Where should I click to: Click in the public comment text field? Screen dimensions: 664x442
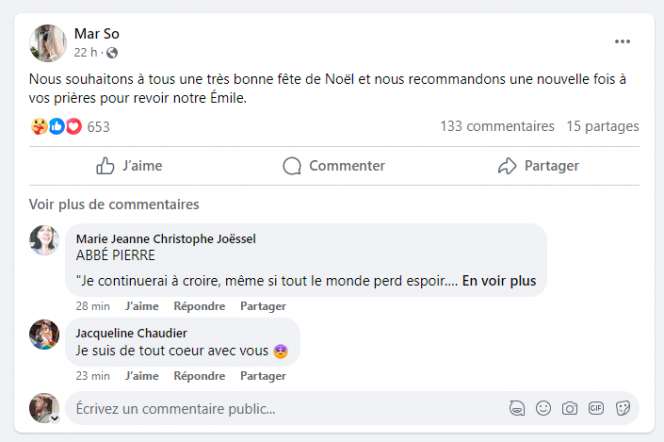coord(280,408)
